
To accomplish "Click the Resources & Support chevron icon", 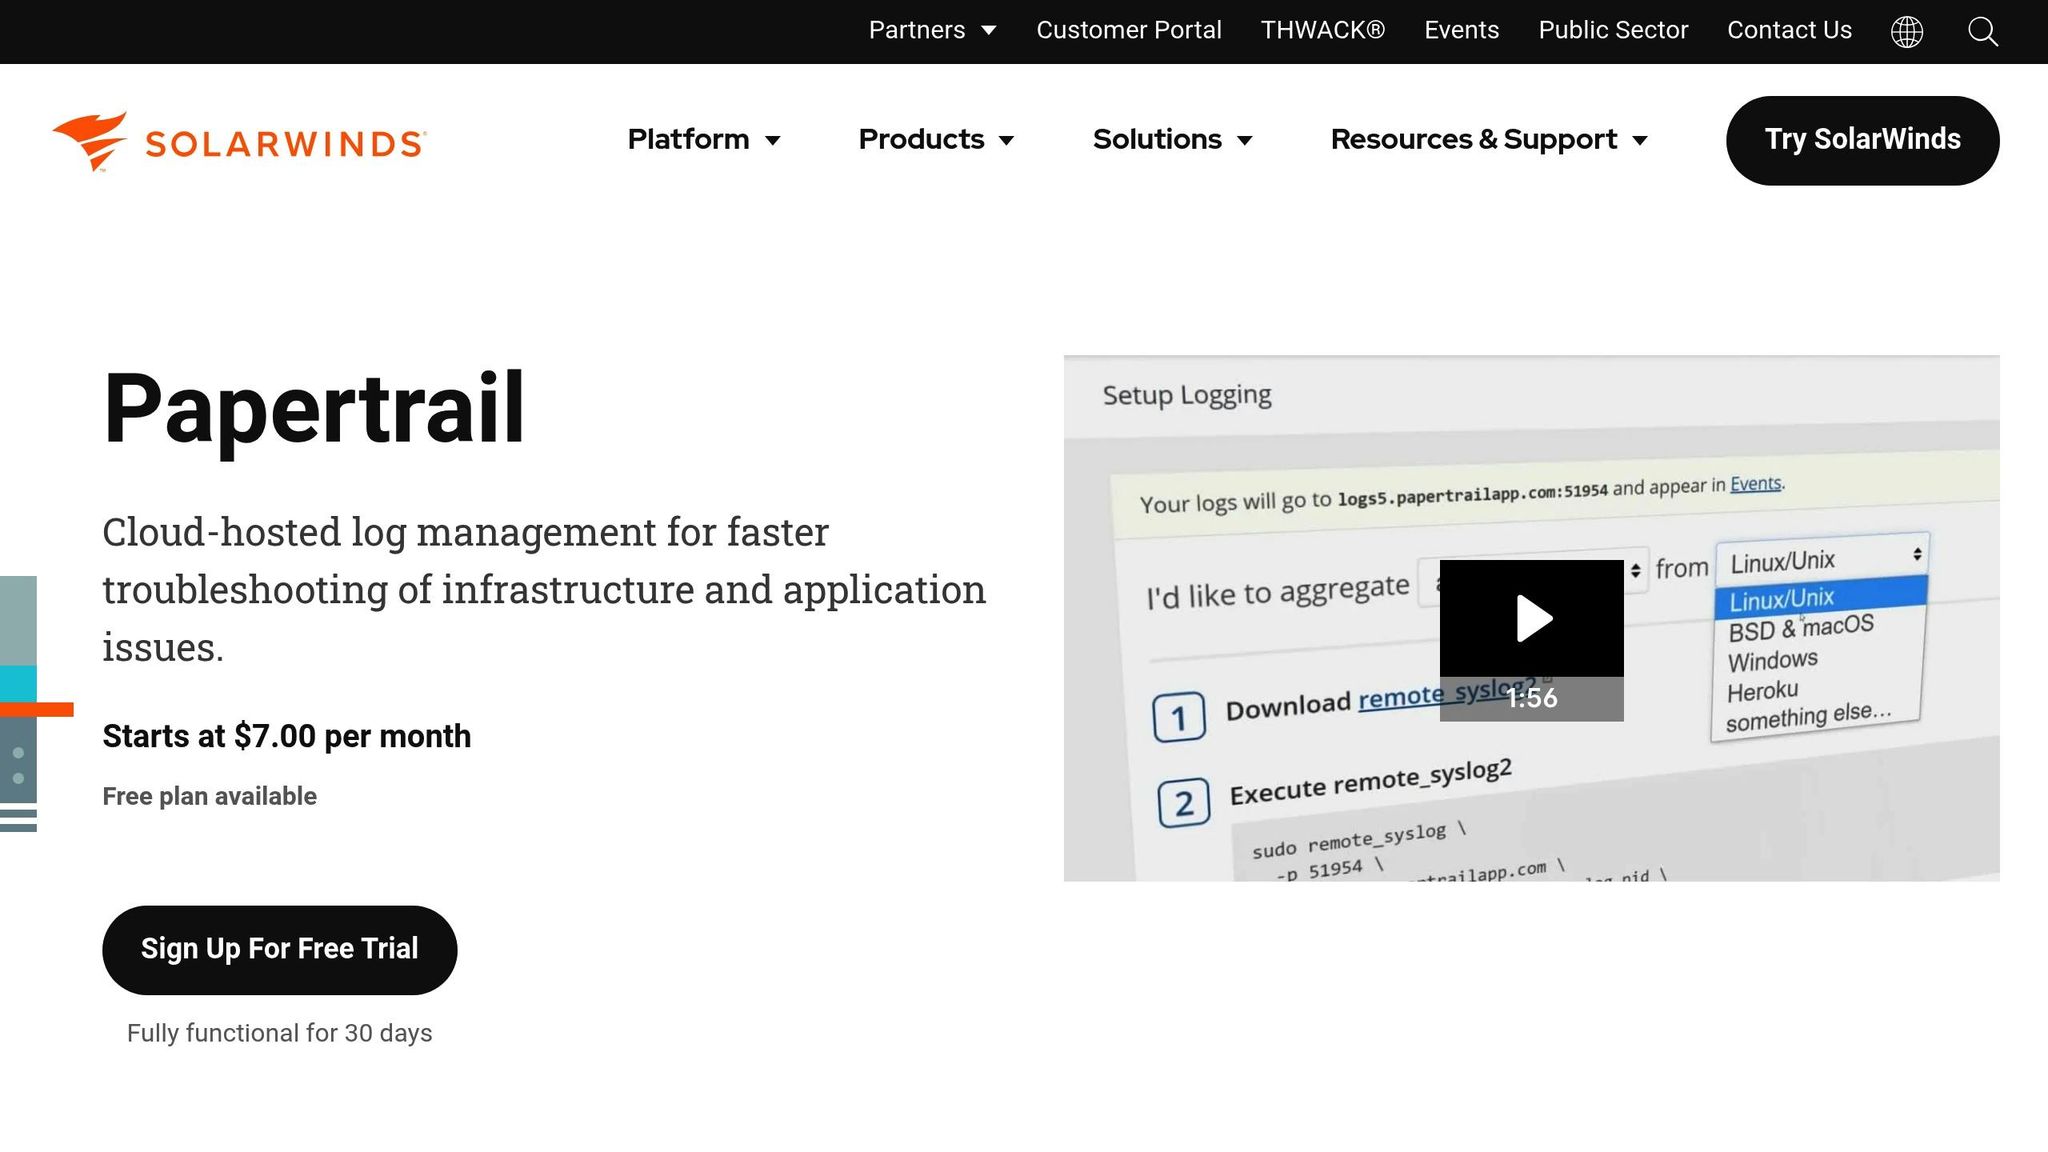I will [x=1639, y=141].
